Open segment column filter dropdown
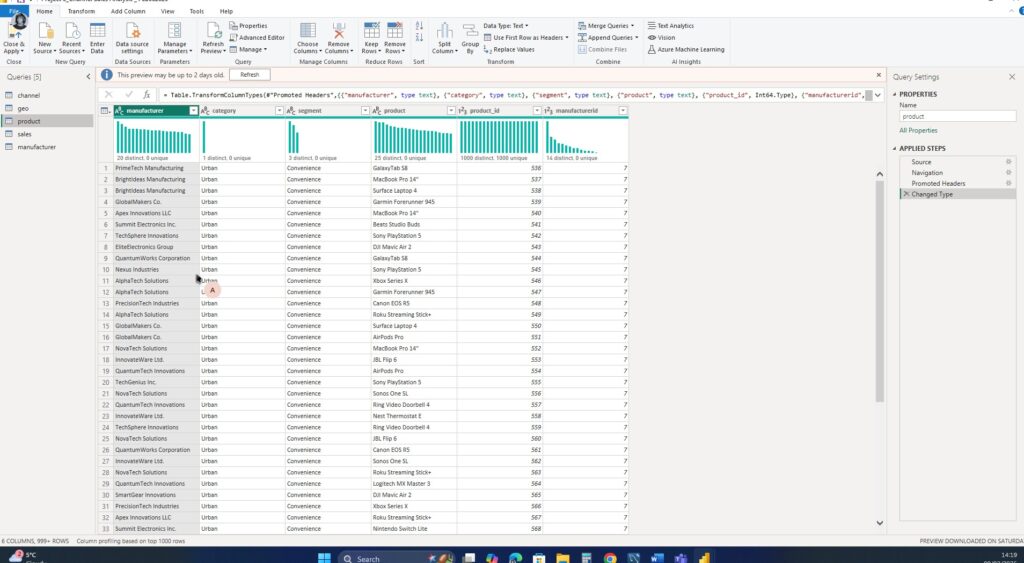 click(365, 111)
